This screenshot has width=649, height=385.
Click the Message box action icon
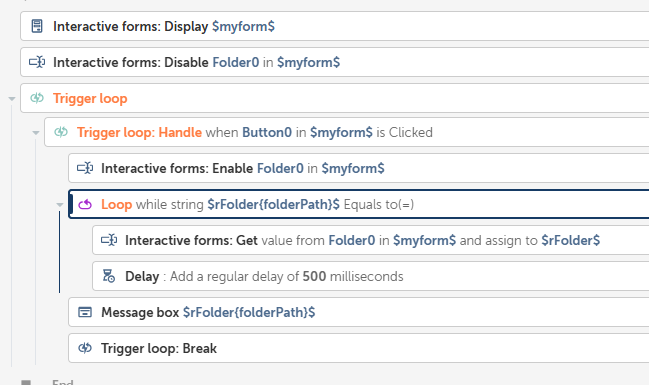(x=85, y=312)
